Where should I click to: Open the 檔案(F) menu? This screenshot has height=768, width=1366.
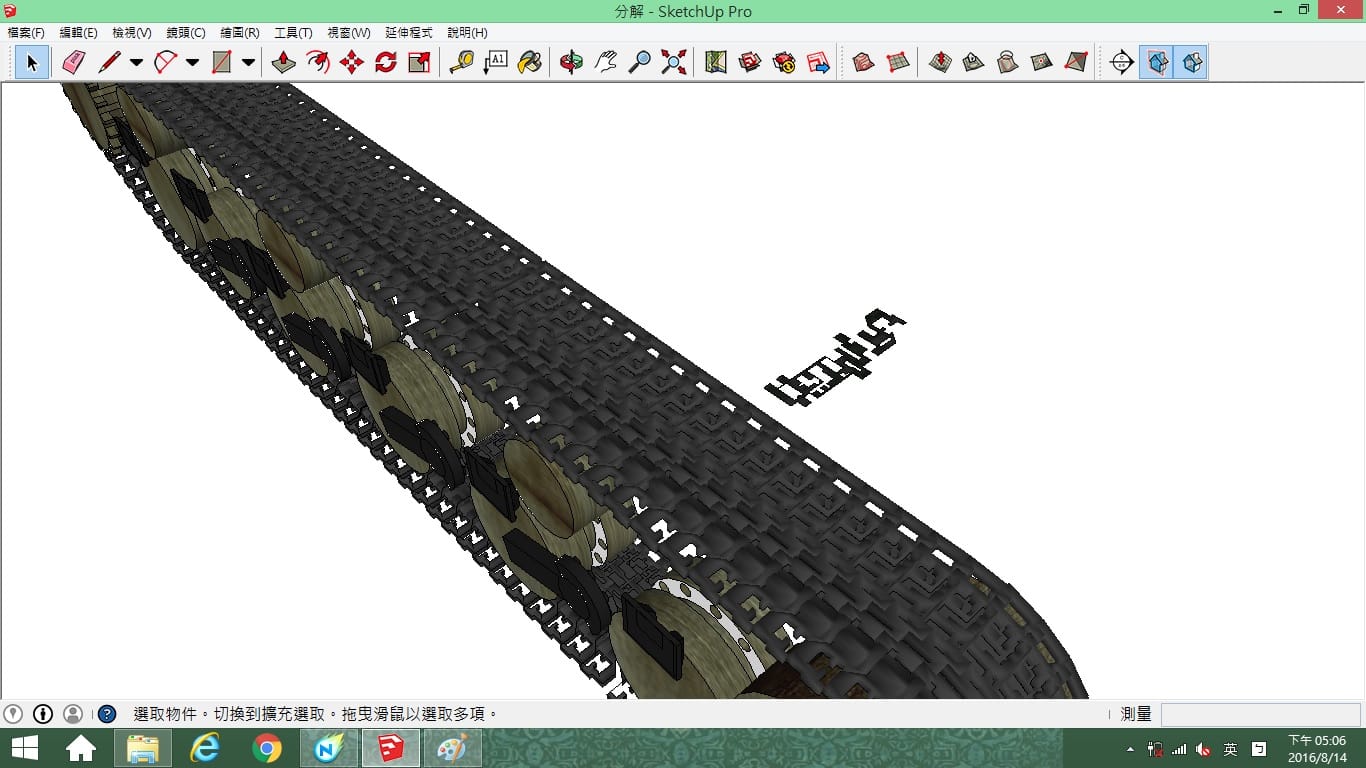[x=26, y=33]
